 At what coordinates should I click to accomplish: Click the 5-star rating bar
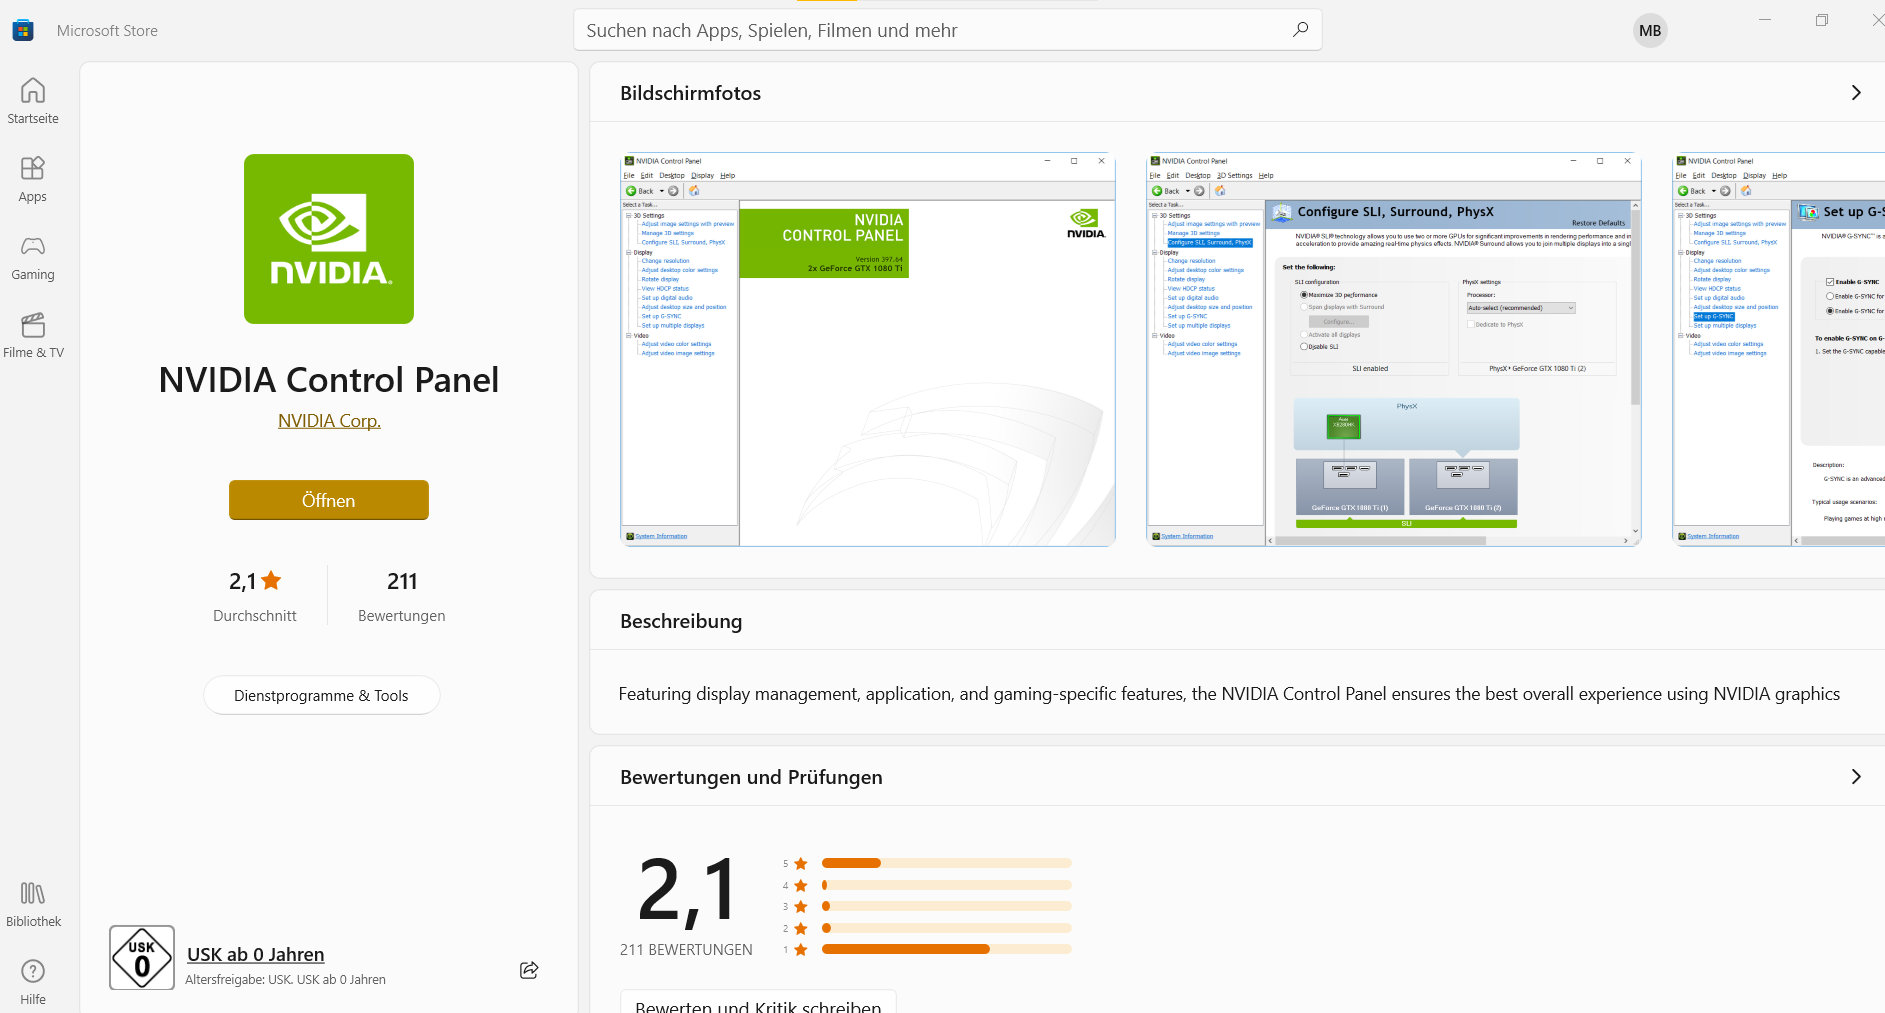pyautogui.click(x=947, y=863)
